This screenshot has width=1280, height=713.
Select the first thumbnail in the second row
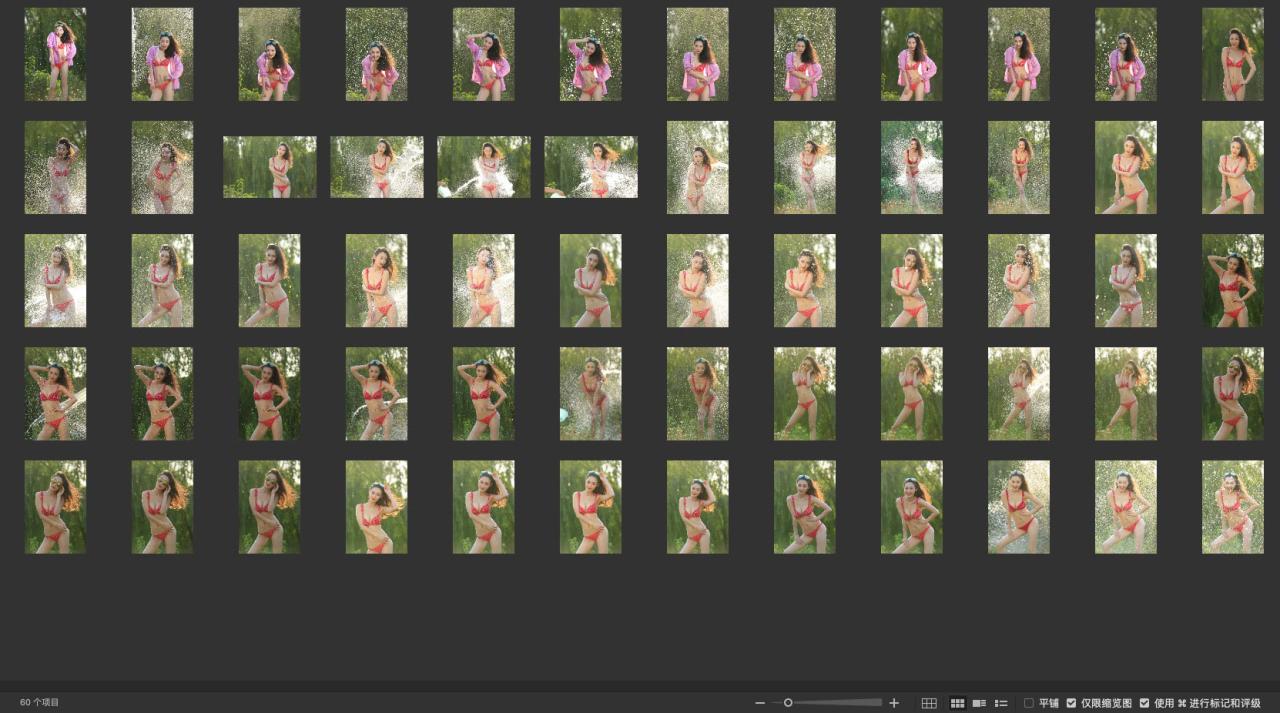[x=55, y=167]
